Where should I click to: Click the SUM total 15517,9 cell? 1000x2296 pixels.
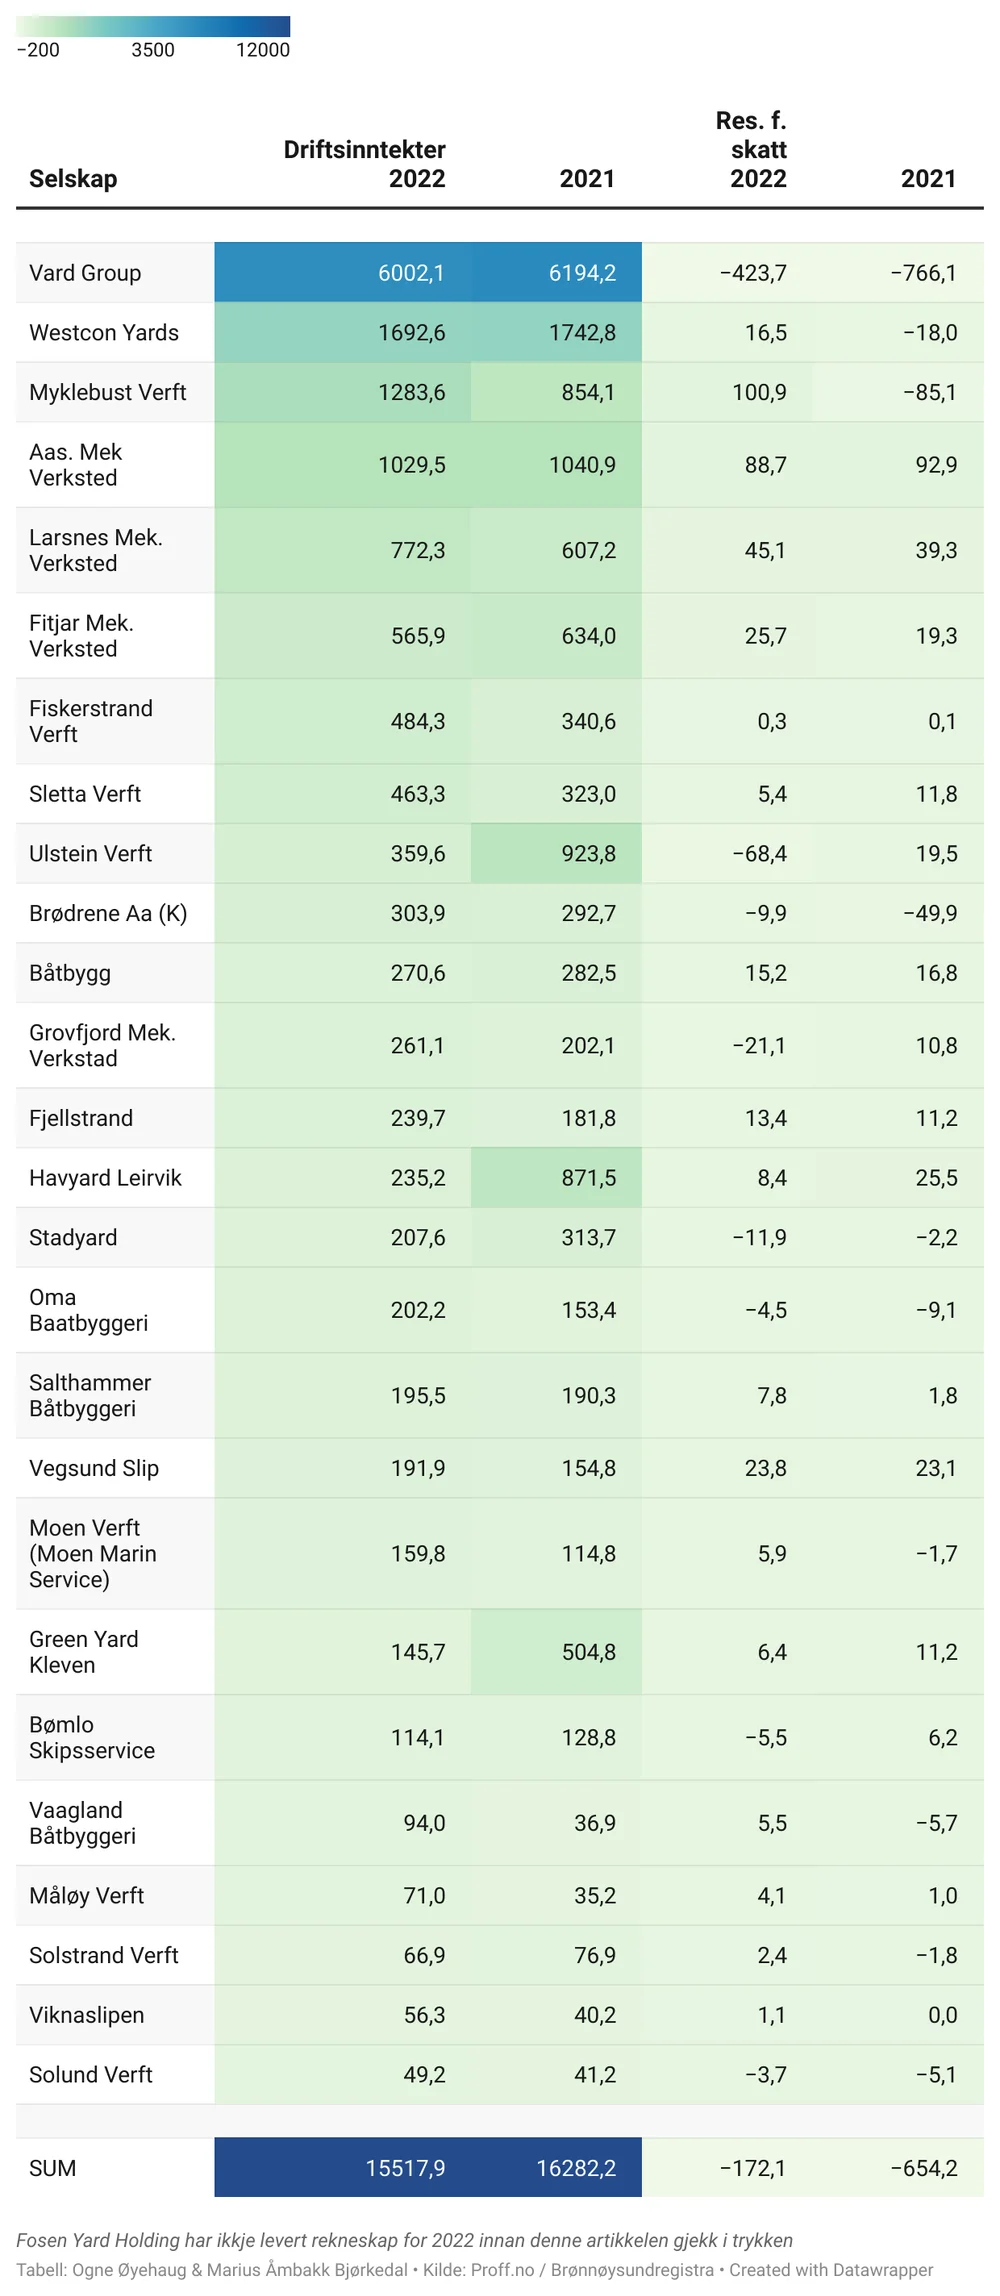click(x=405, y=2168)
